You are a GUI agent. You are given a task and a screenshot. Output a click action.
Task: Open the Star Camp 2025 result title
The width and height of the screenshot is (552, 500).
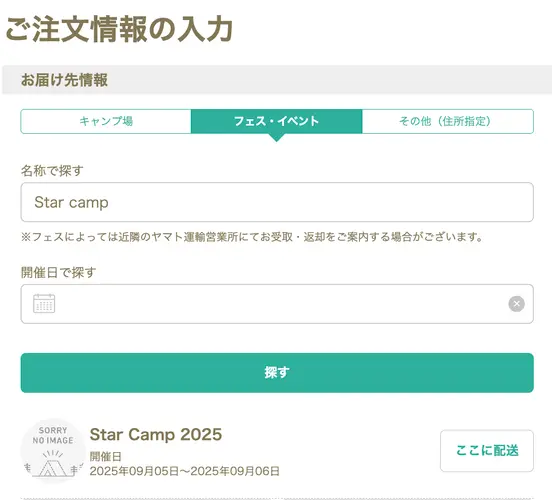click(x=156, y=435)
